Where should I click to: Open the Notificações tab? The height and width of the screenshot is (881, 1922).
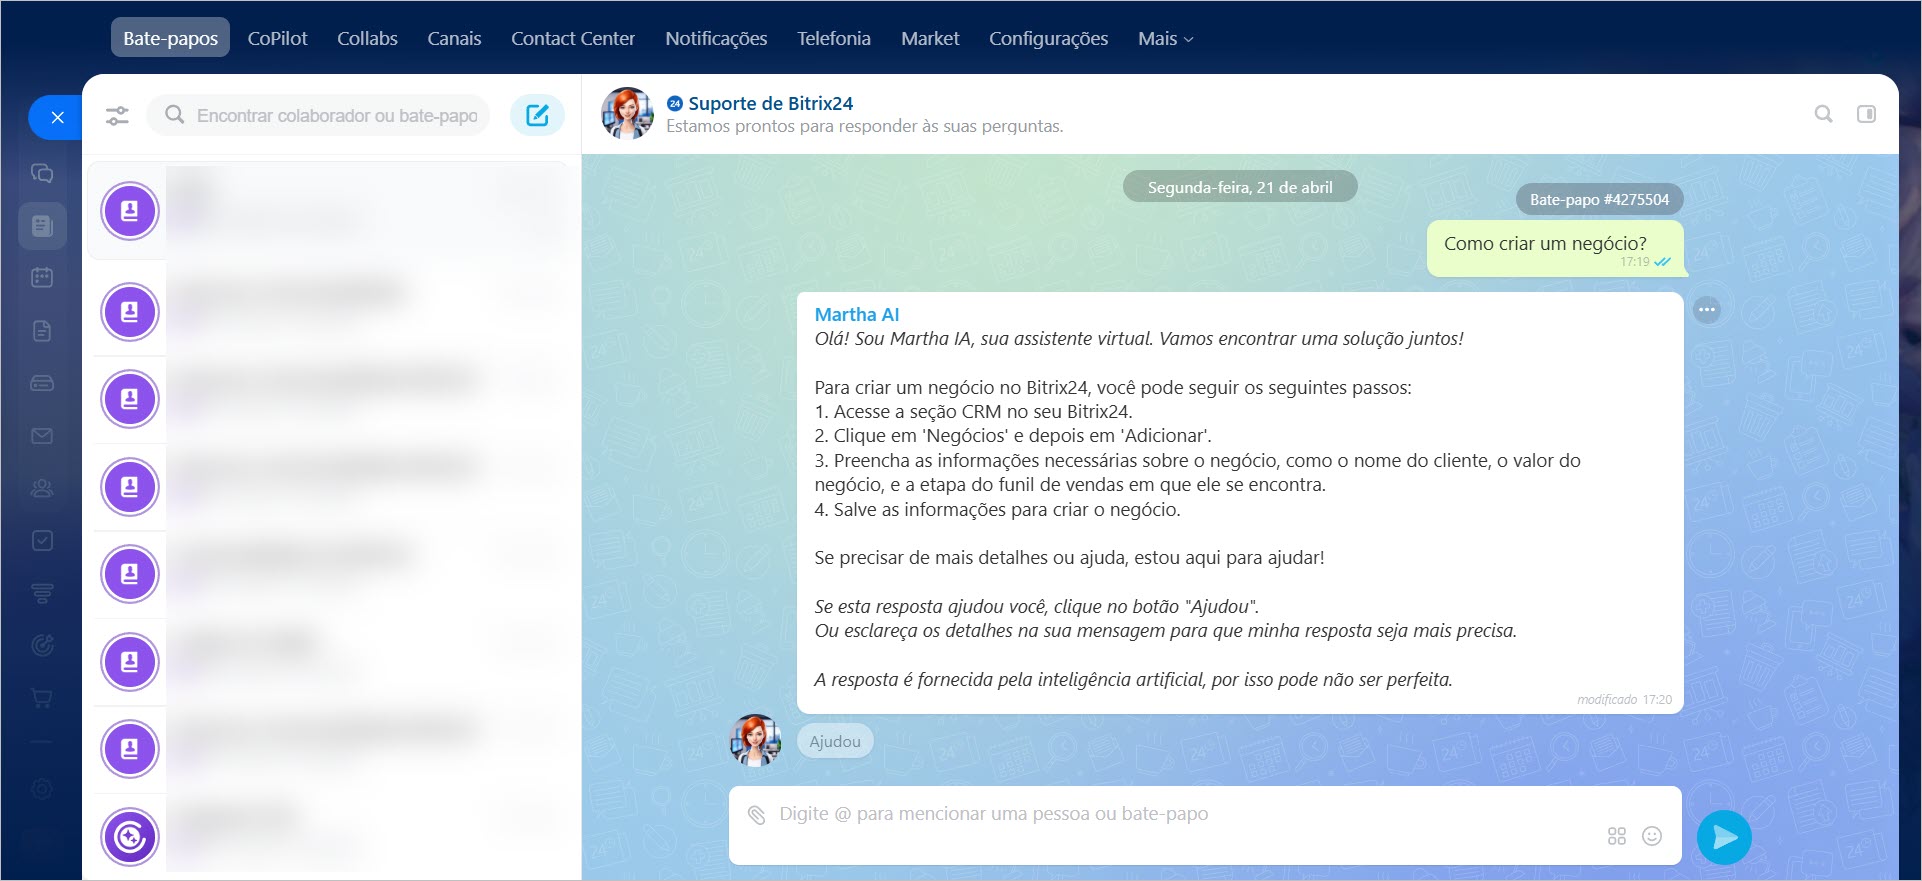pos(716,38)
